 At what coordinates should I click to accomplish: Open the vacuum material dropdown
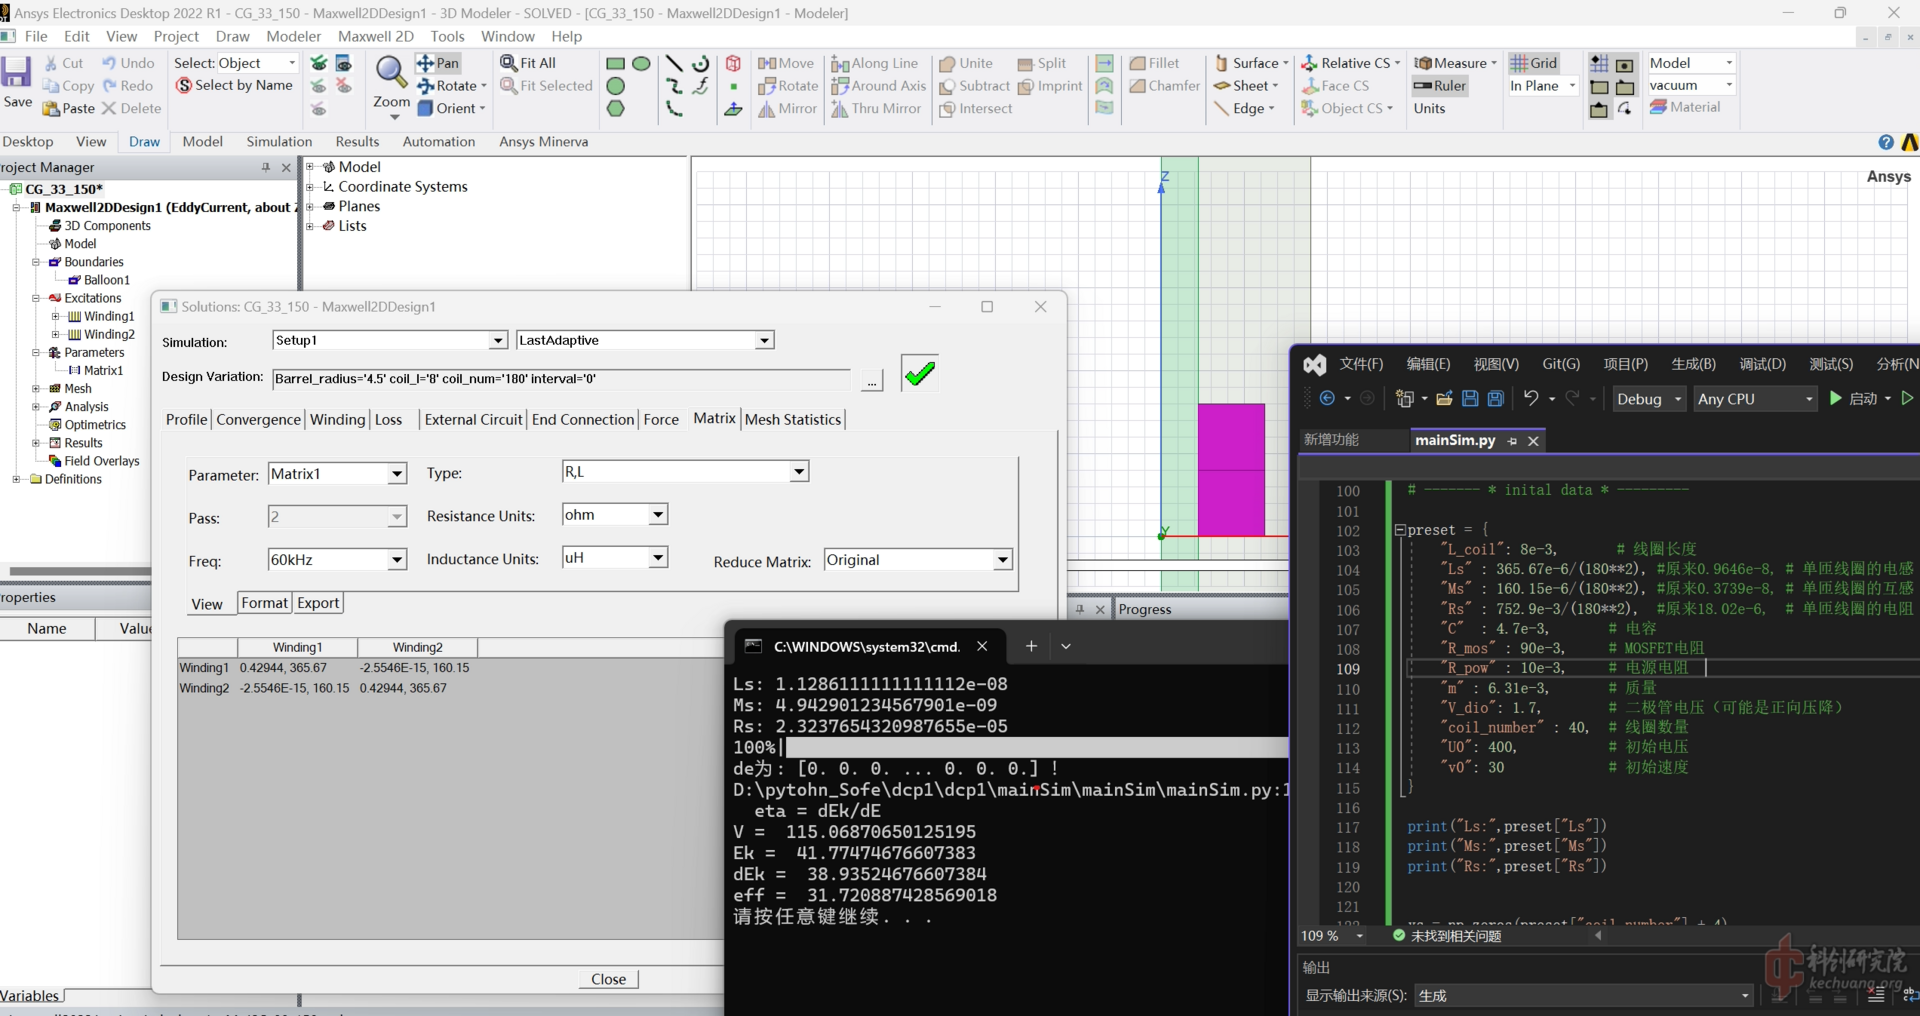point(1728,86)
